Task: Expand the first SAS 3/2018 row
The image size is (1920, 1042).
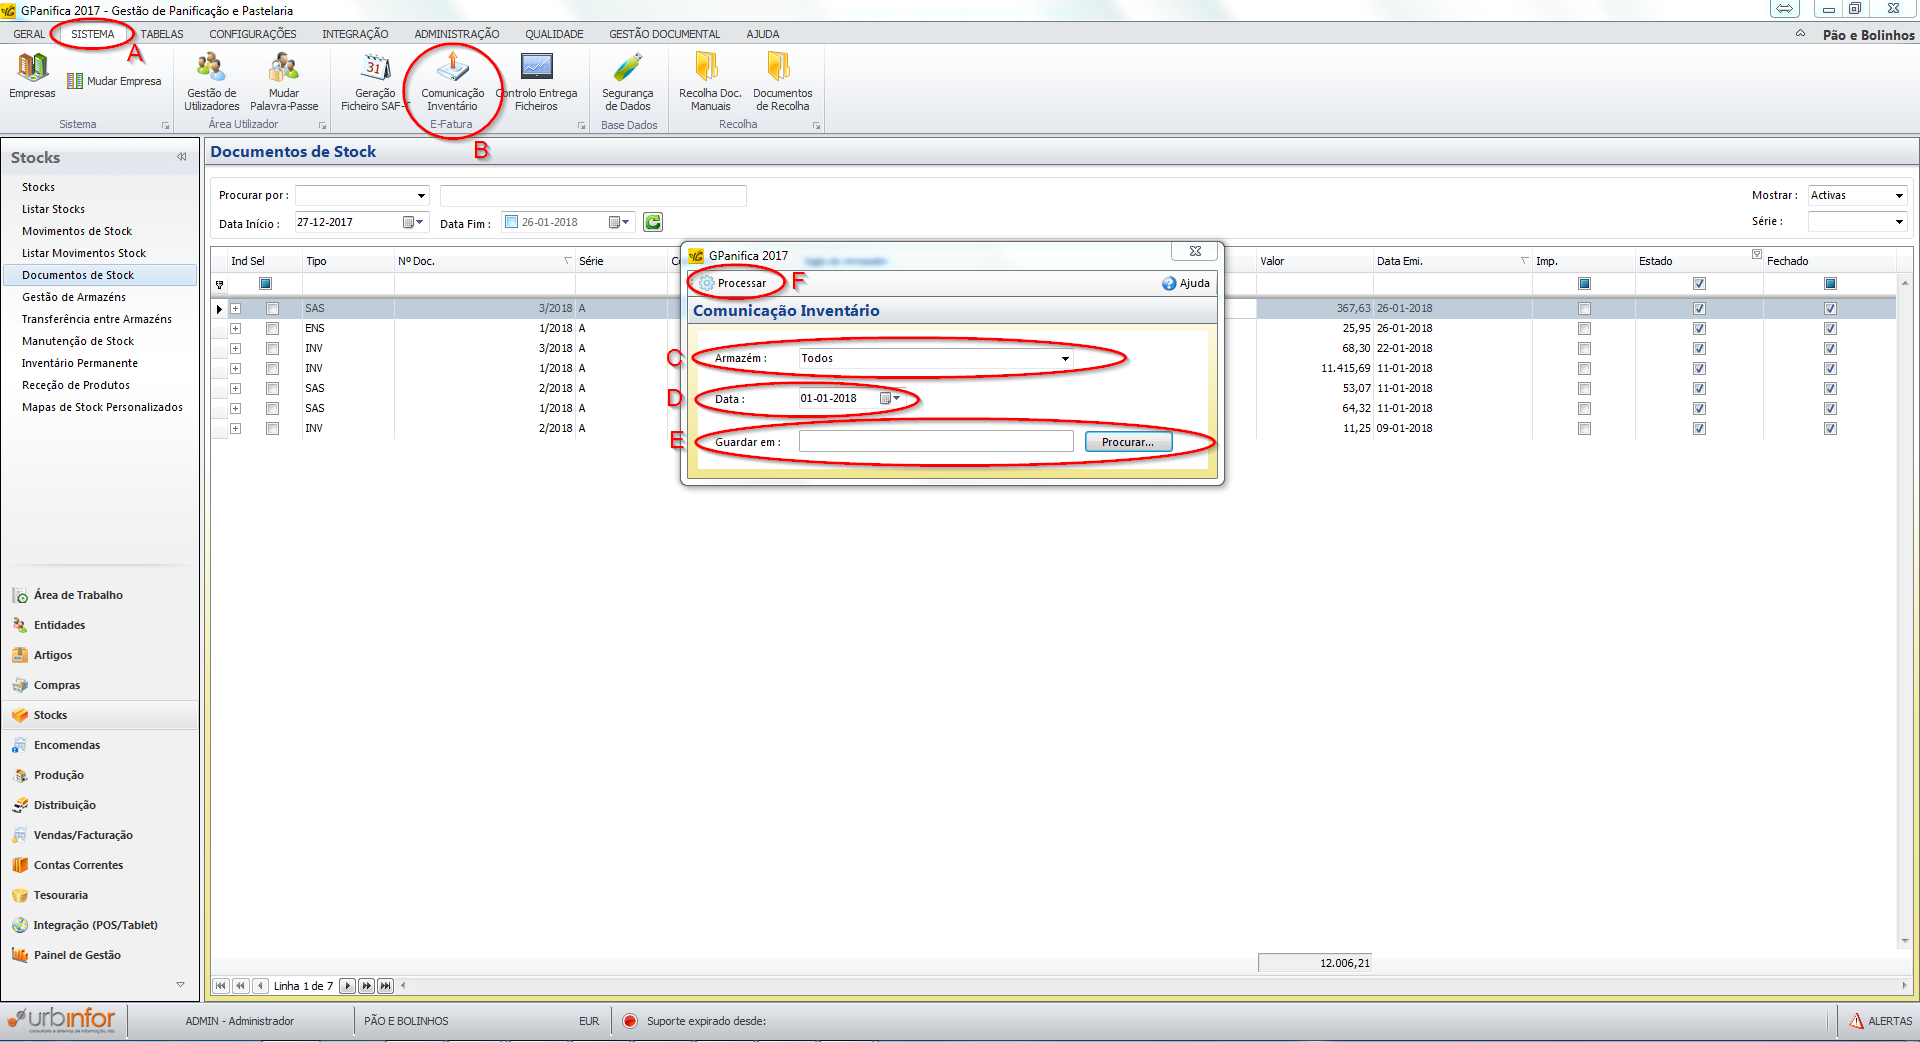Action: 236,309
